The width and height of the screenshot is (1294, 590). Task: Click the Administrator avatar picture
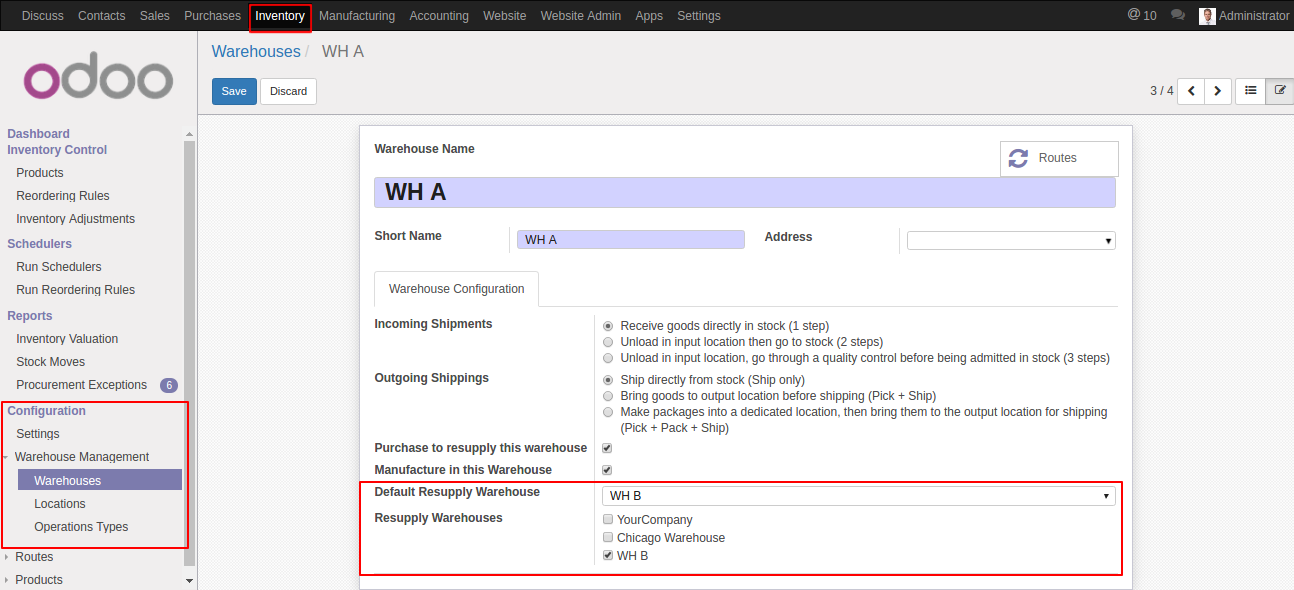click(1207, 16)
